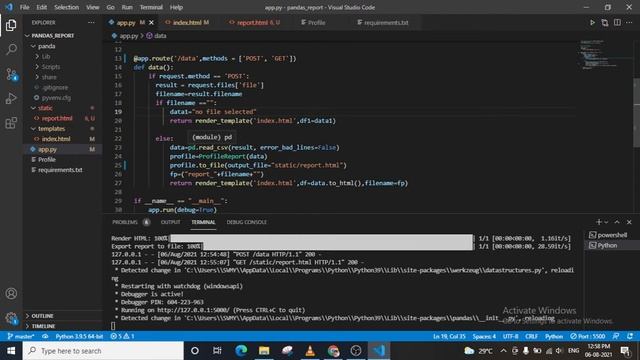640x360 pixels.
Task: Open the Selection menu
Action: tap(66, 7)
